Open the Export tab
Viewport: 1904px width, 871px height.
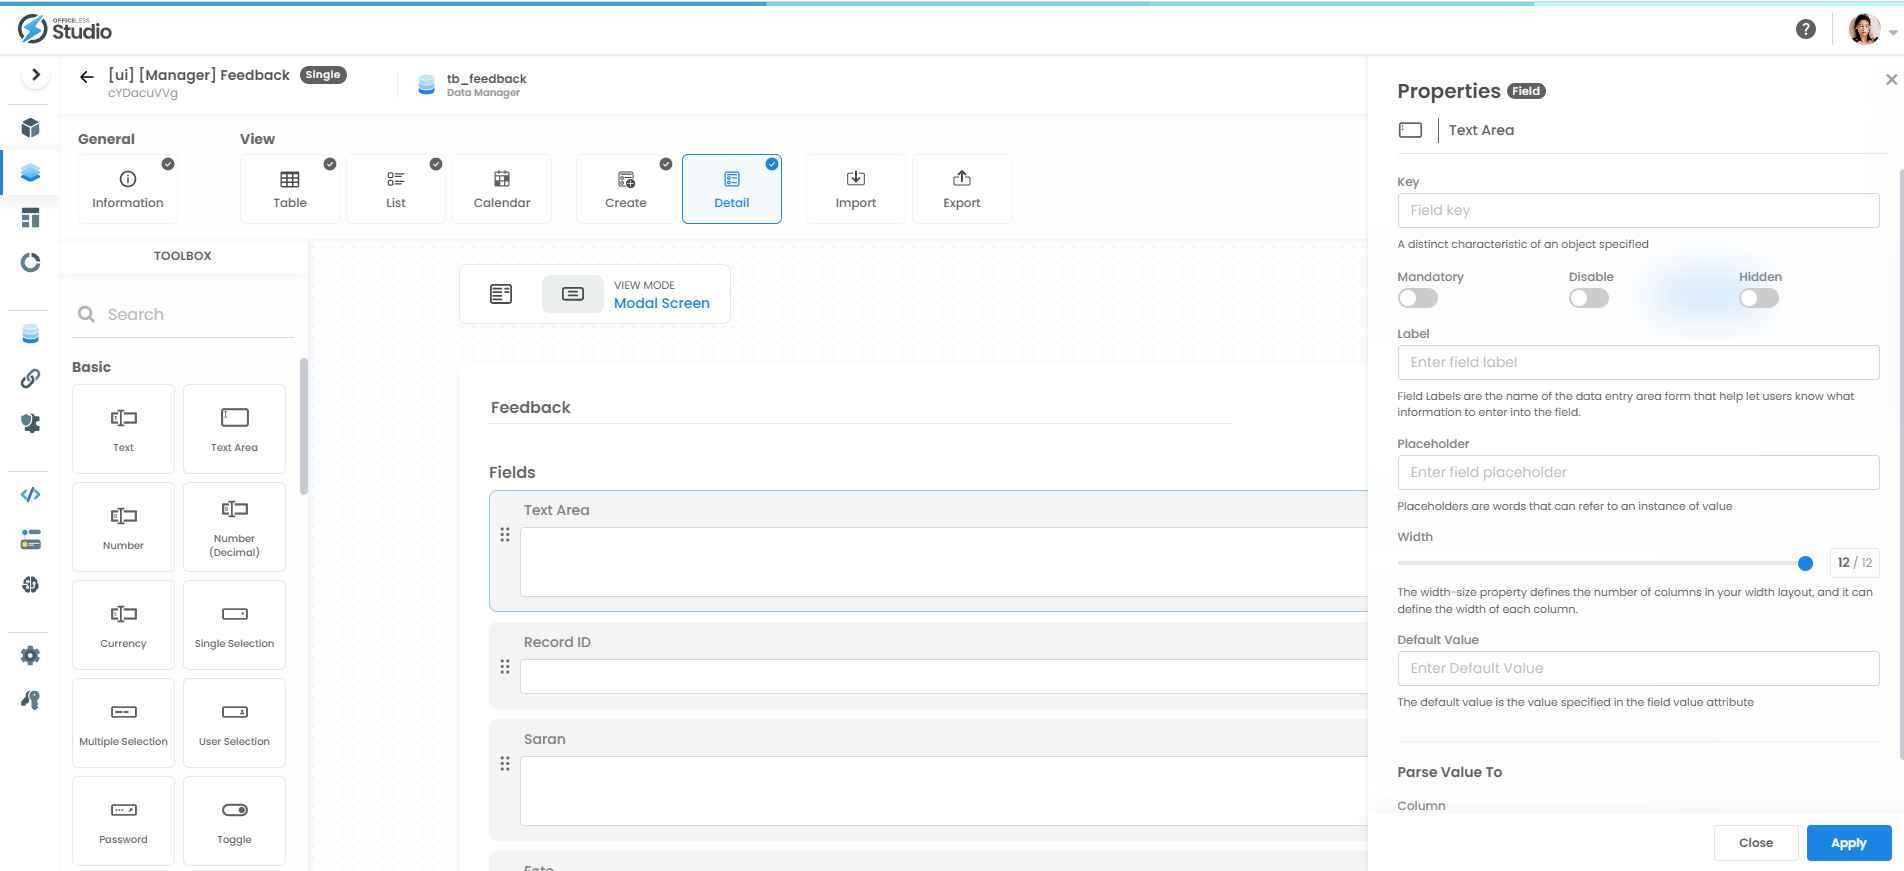click(x=962, y=189)
